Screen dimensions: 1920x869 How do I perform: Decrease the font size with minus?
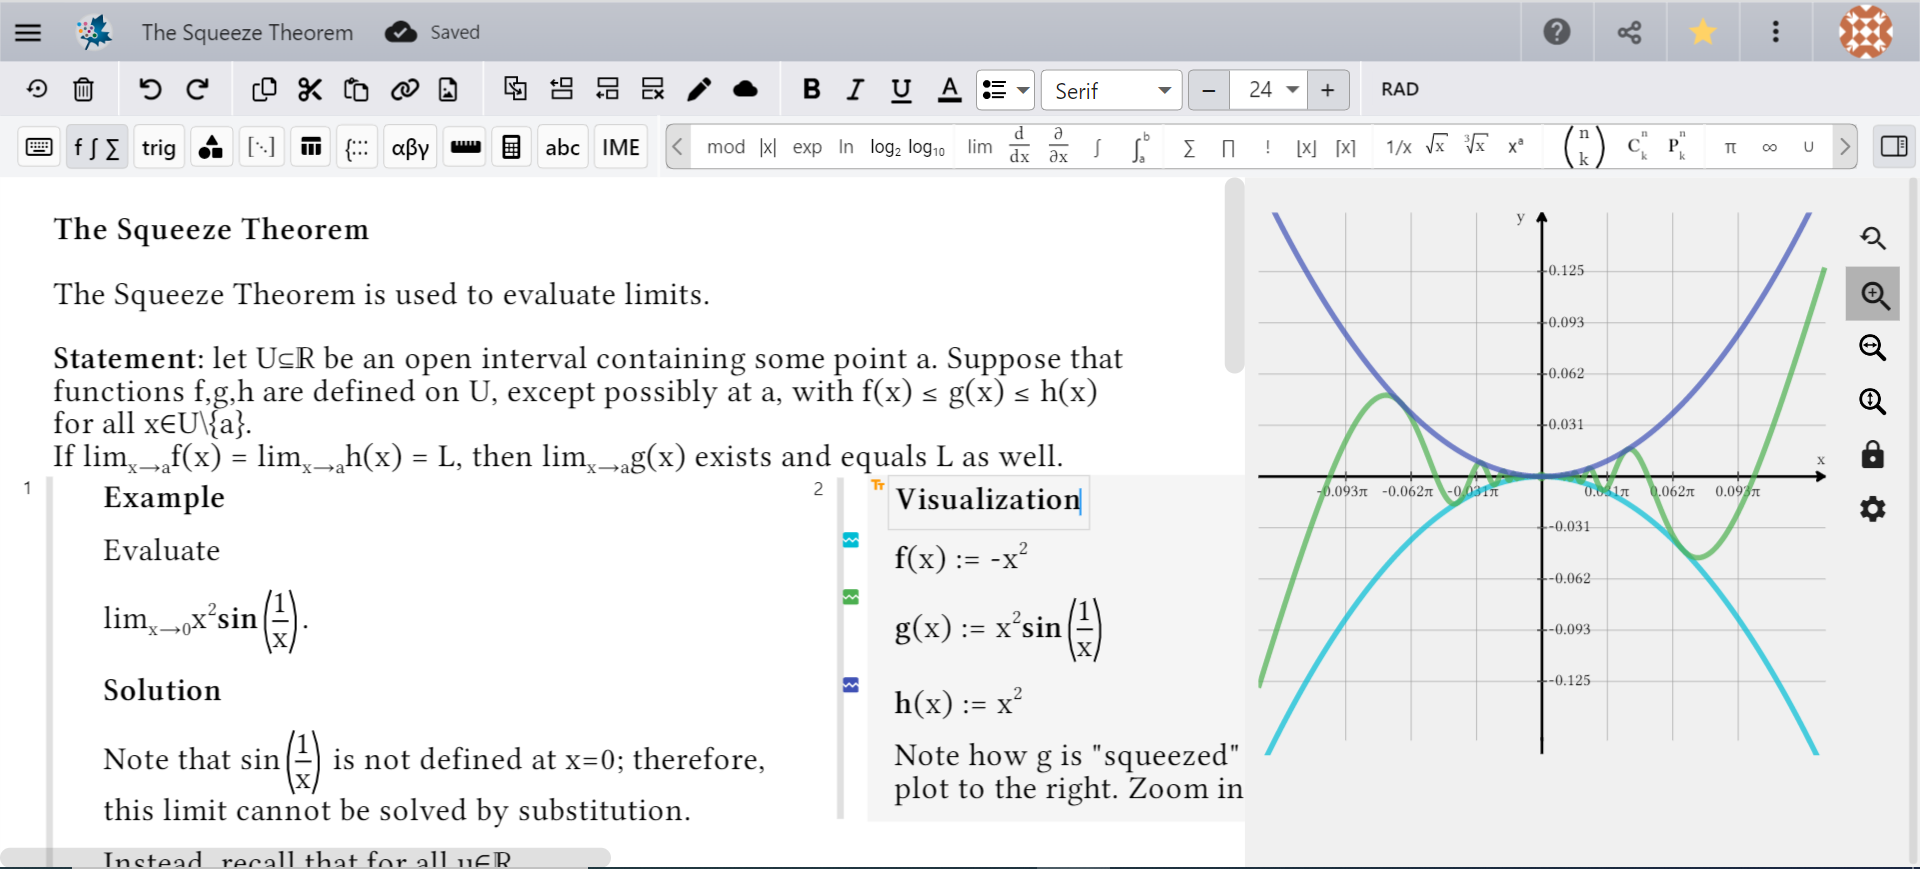[x=1208, y=90]
